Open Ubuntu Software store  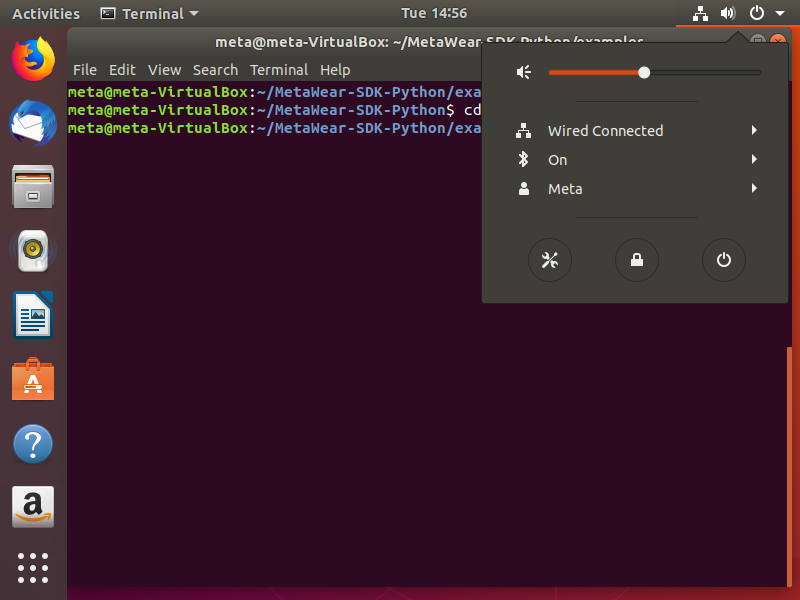click(x=33, y=380)
